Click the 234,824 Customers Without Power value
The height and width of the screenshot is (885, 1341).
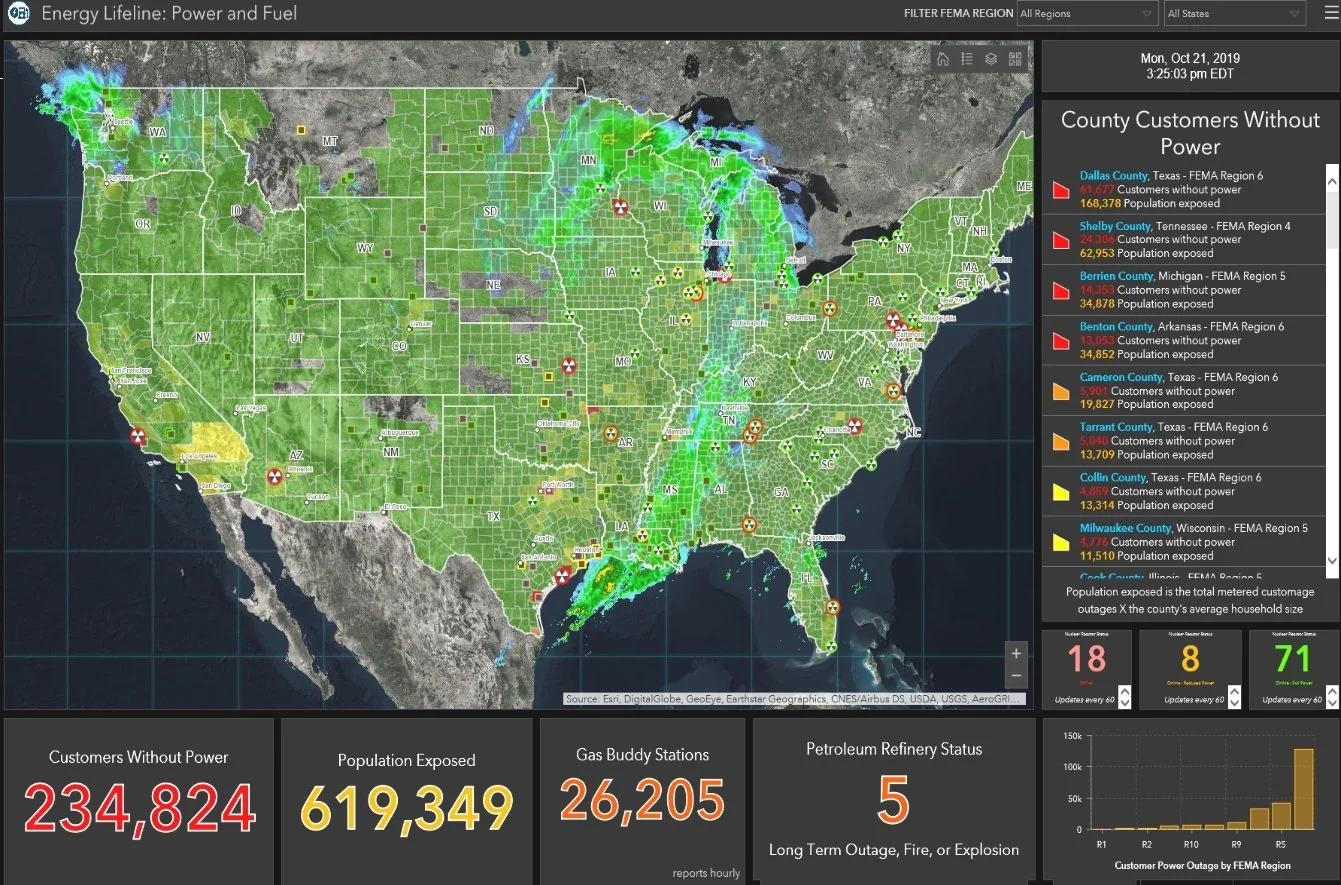coord(139,809)
